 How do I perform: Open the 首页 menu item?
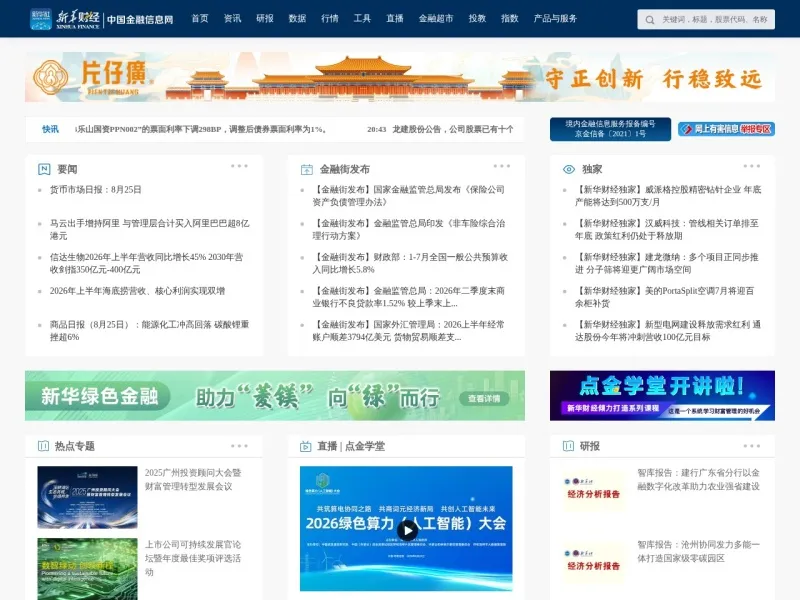(x=200, y=18)
